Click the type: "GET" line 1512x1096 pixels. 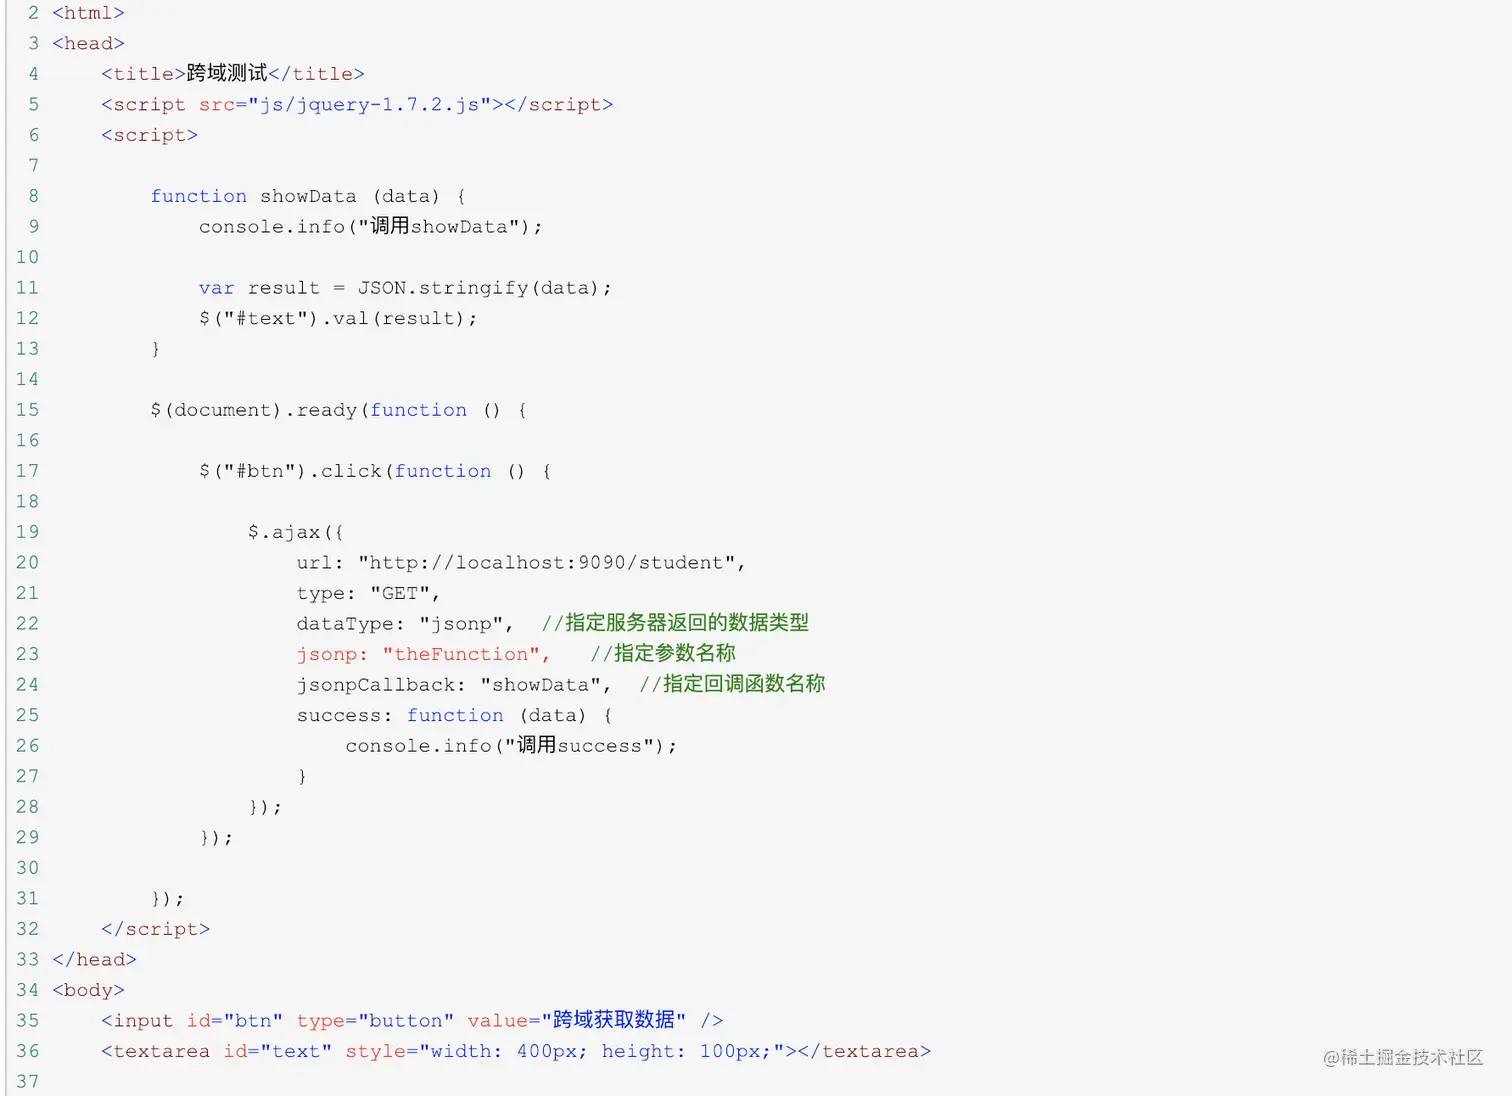coord(368,593)
